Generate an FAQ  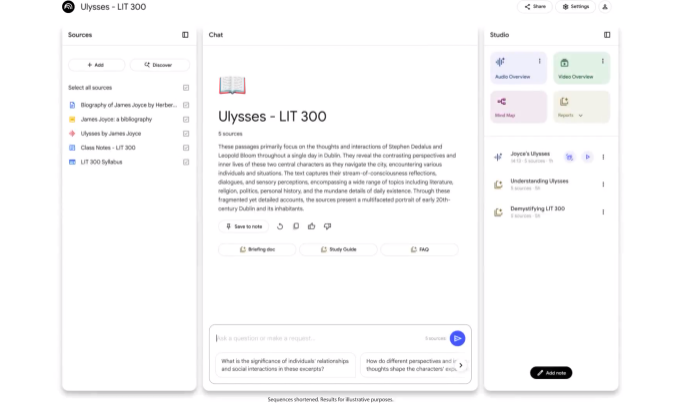click(x=419, y=250)
